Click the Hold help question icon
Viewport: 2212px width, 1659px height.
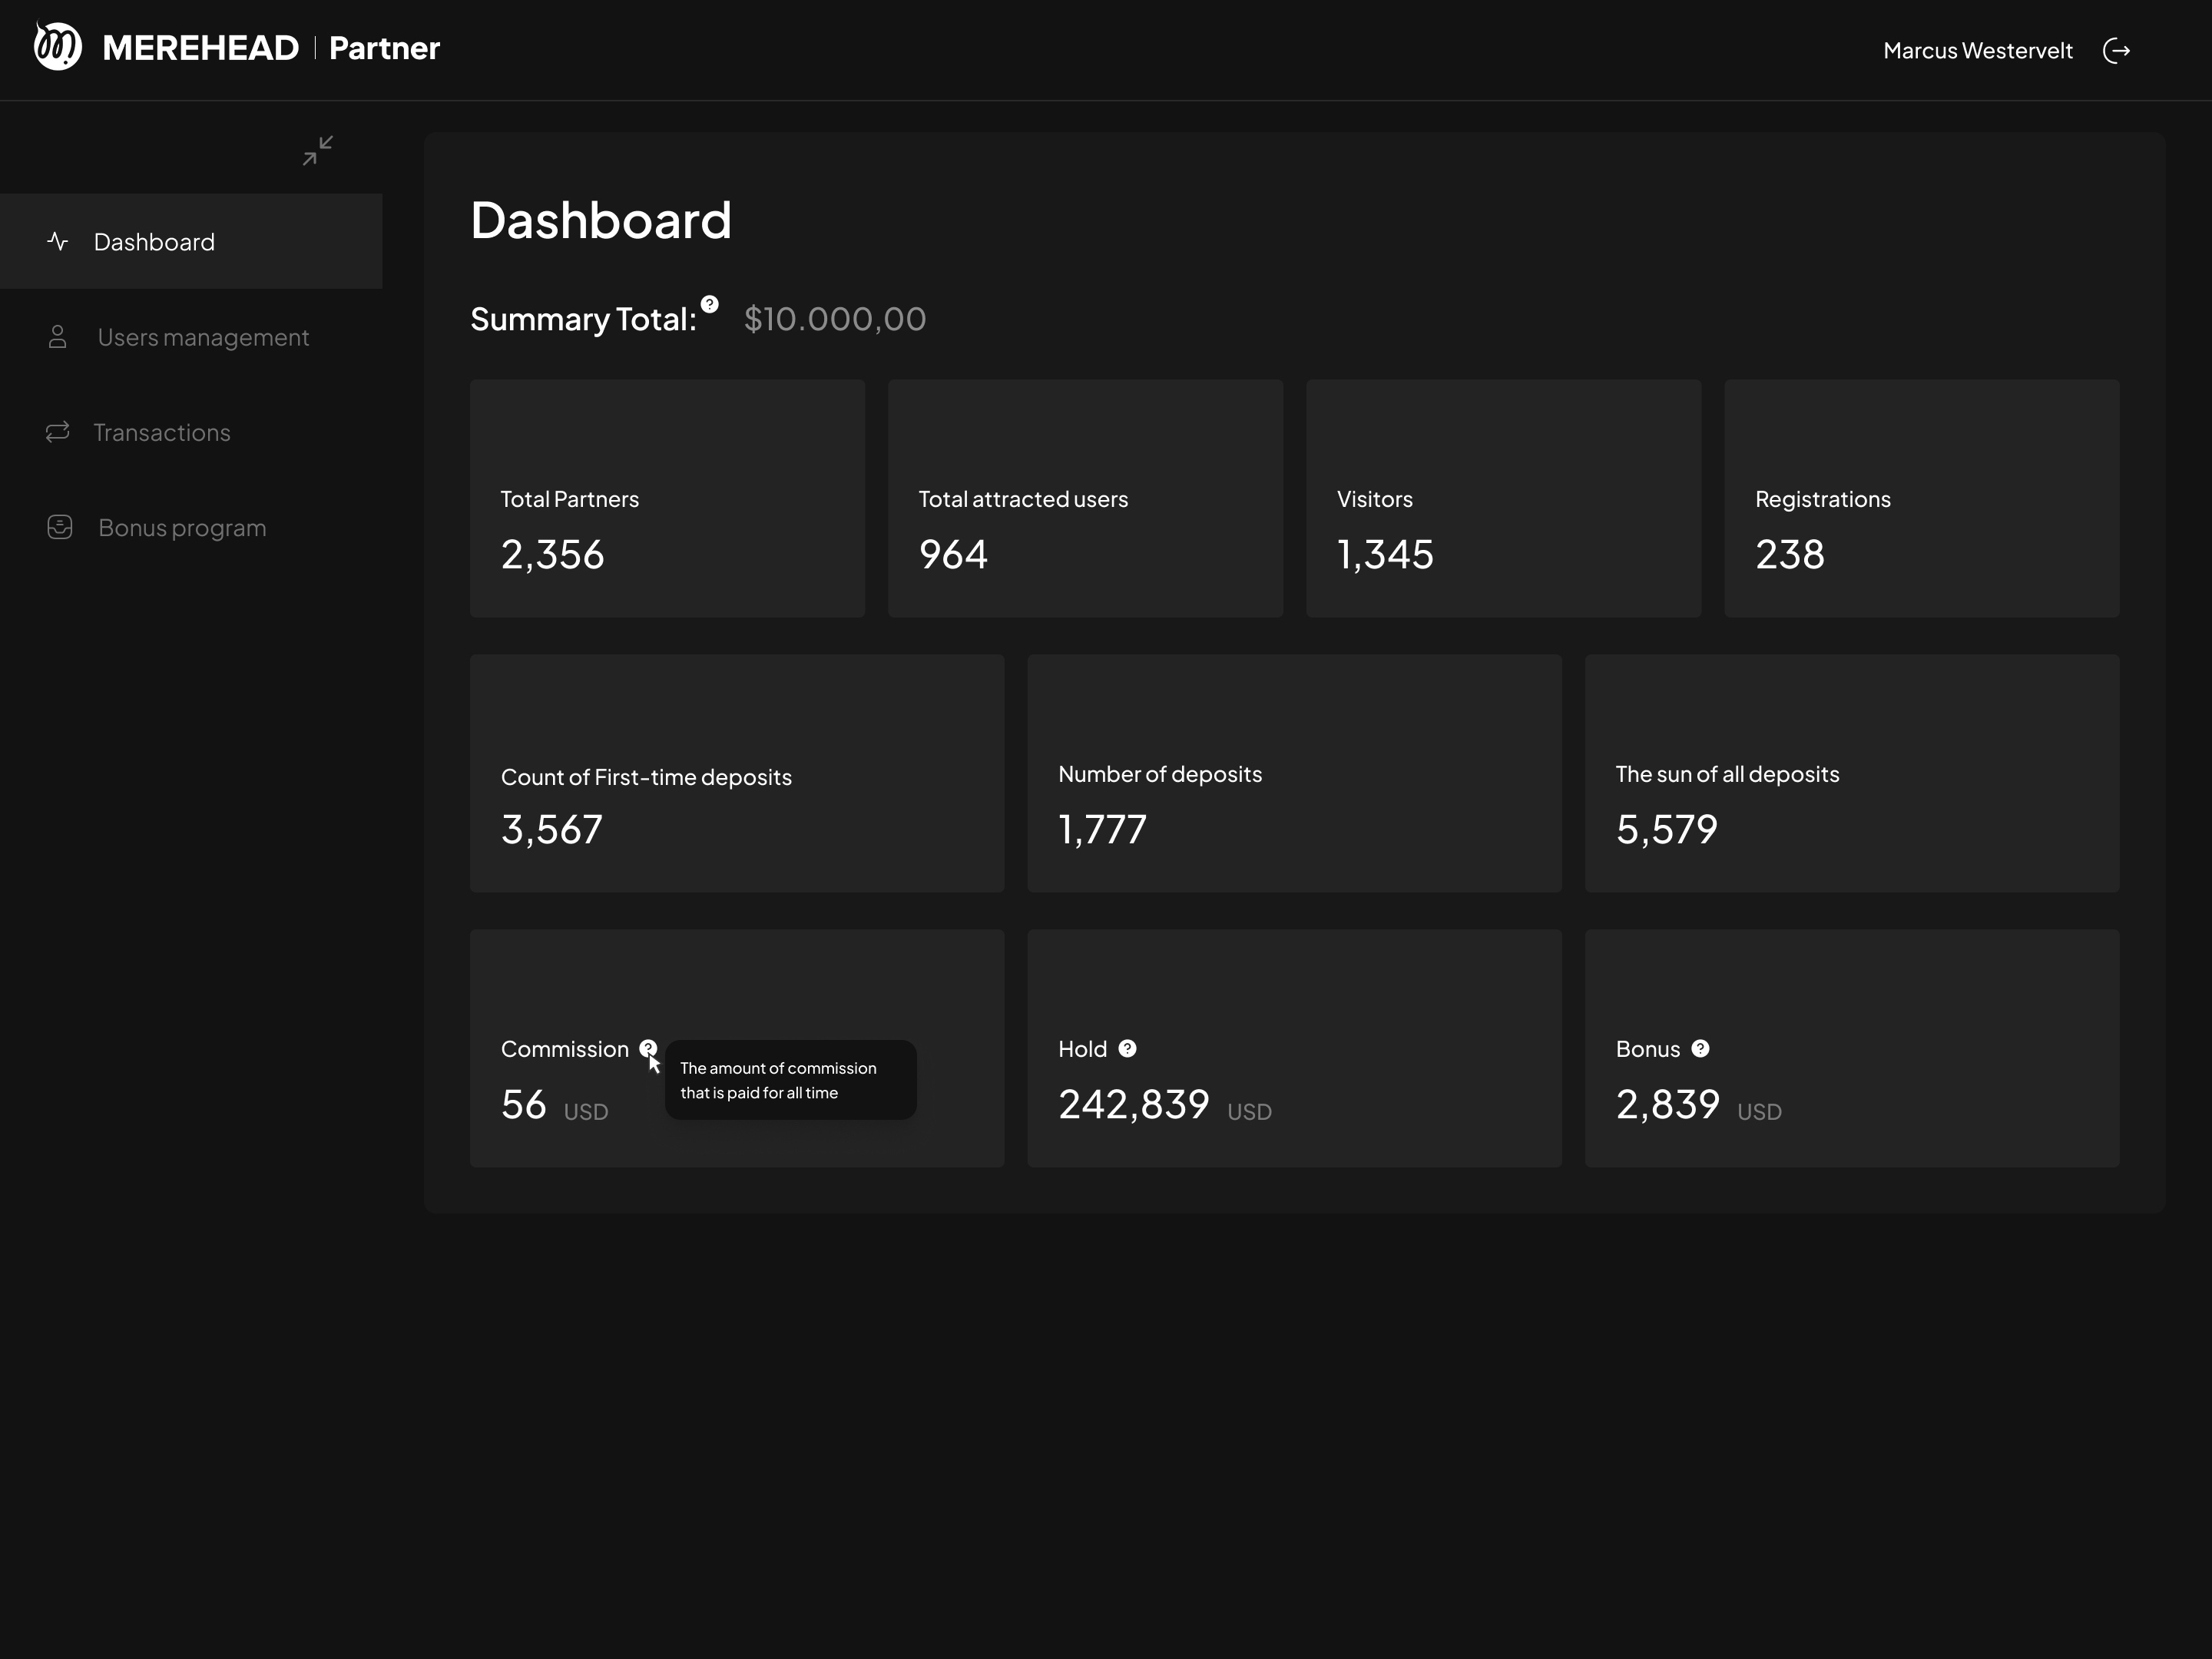point(1127,1048)
